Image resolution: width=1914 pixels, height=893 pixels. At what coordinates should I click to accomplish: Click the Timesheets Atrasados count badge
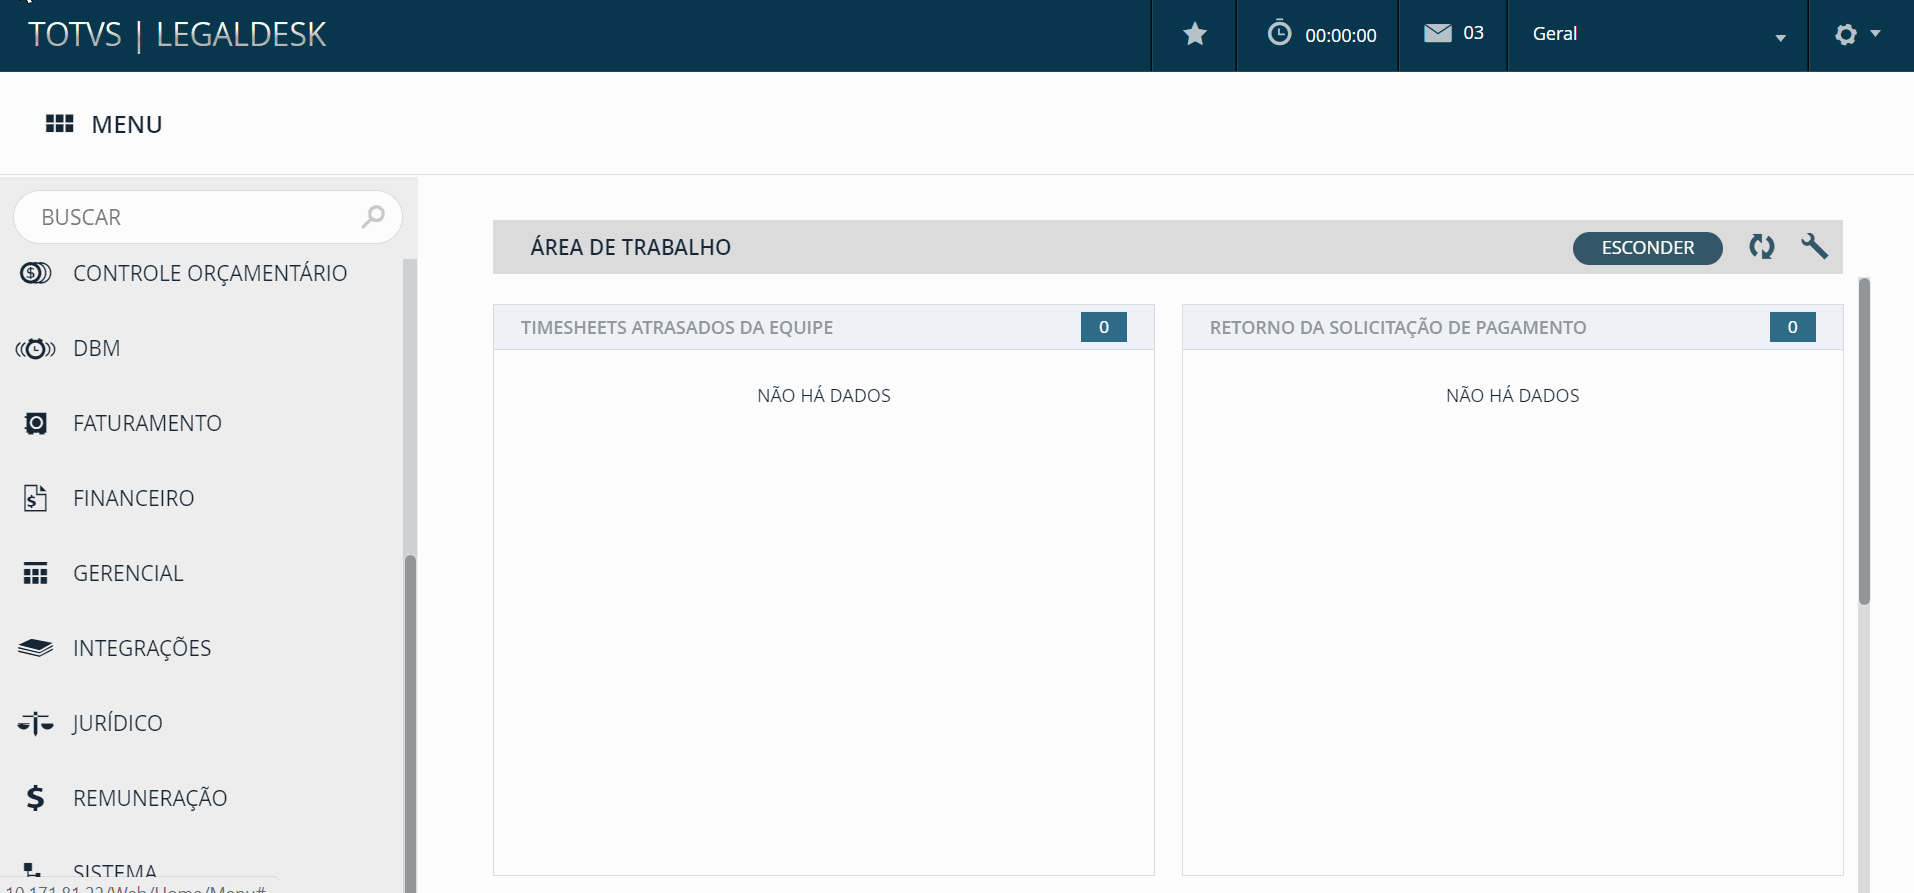point(1103,327)
